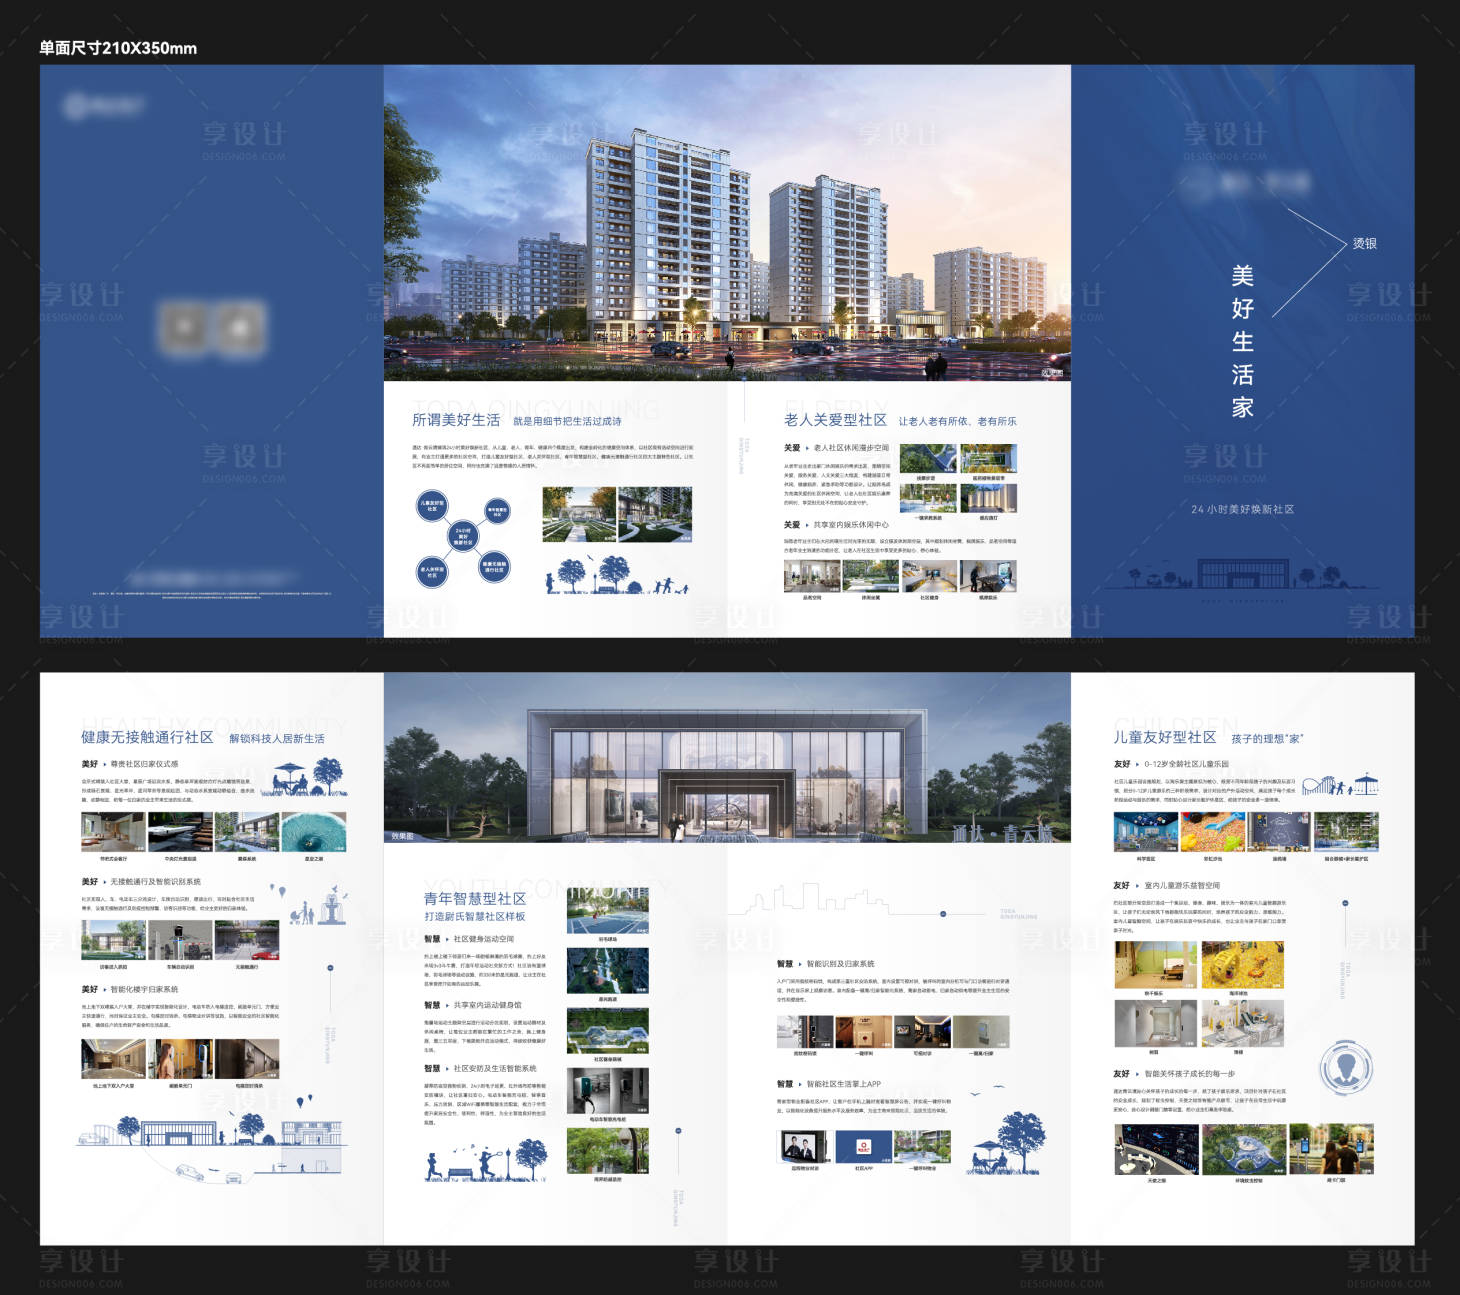The width and height of the screenshot is (1460, 1295).
Task: Click the heading 儿童友好型社区
Action: pos(1164,737)
